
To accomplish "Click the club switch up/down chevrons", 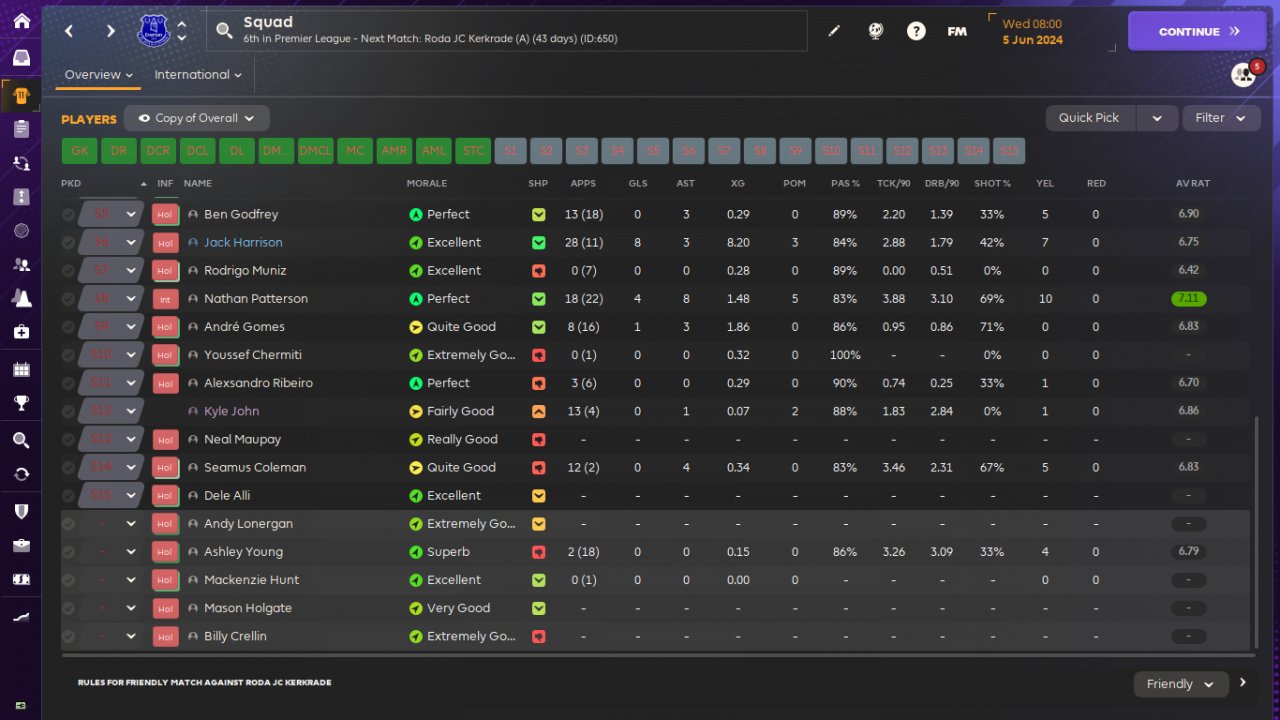I will coord(181,31).
